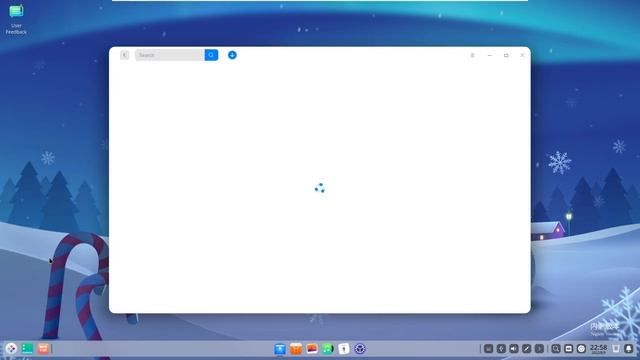This screenshot has height=360, width=640.
Task: Open the launcher from the dock
Action: pos(11,349)
